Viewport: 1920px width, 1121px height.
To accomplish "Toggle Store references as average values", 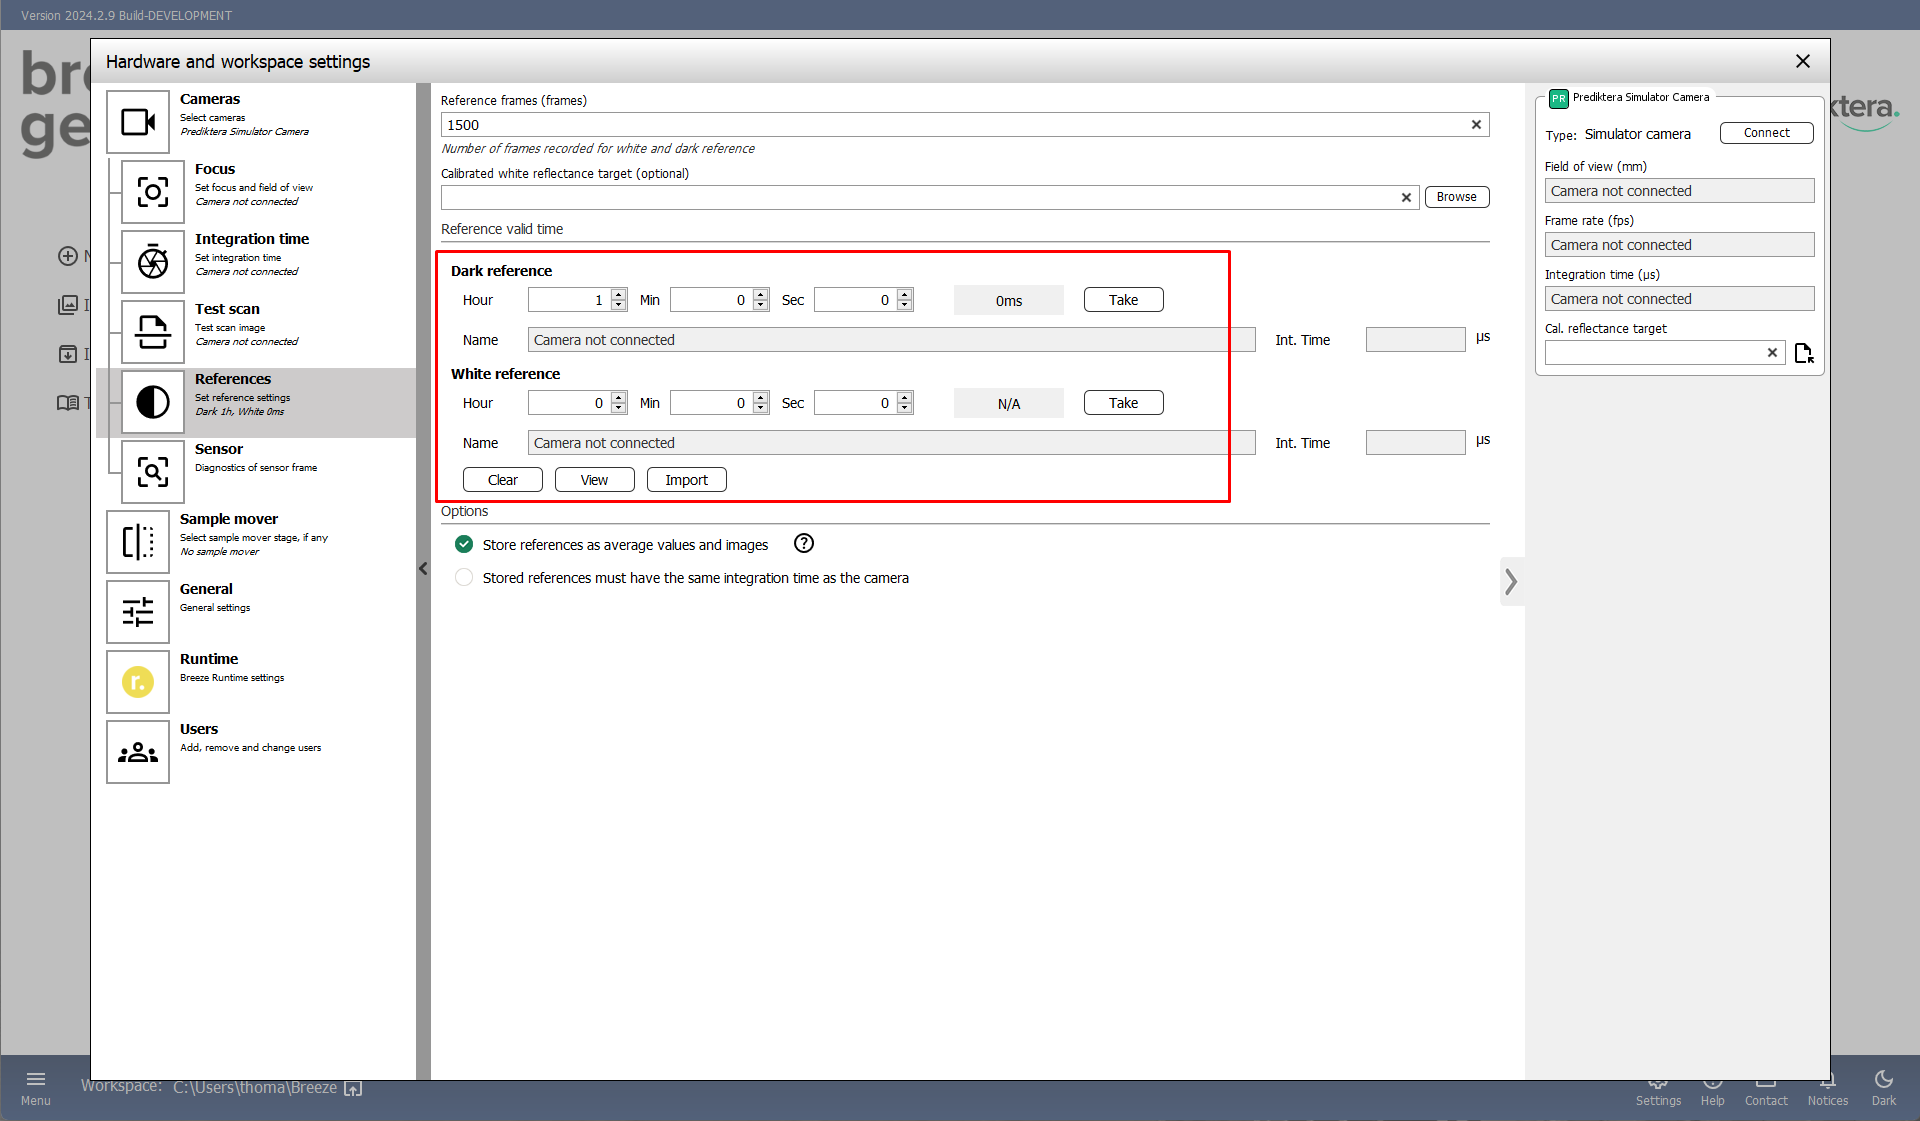I will (x=464, y=544).
